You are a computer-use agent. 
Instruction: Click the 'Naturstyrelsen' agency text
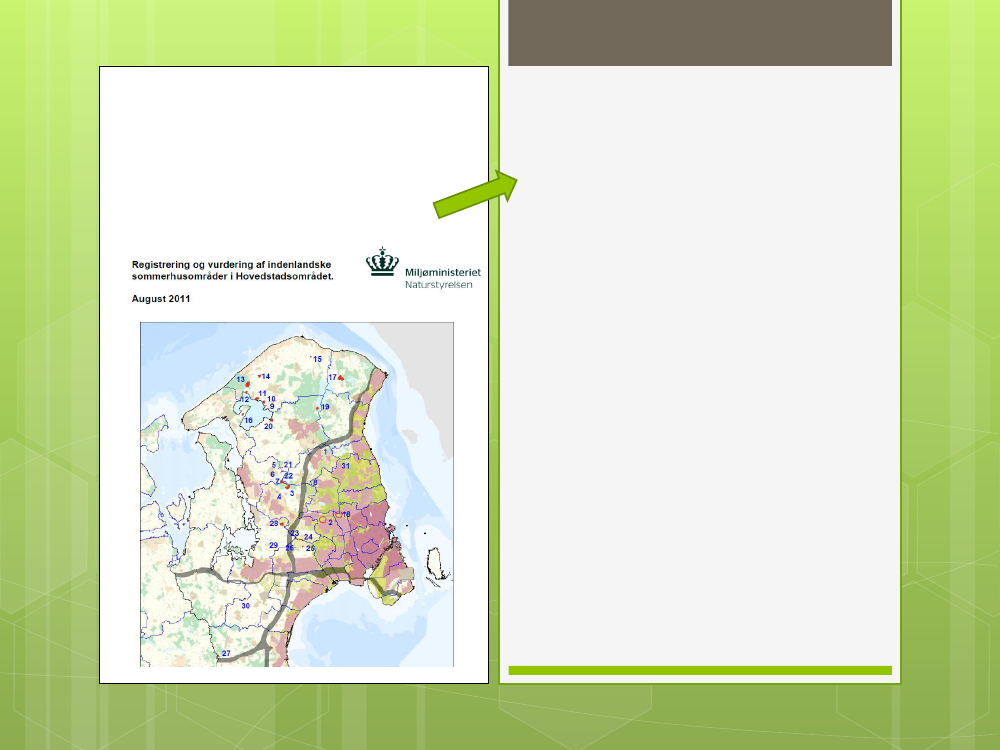439,284
